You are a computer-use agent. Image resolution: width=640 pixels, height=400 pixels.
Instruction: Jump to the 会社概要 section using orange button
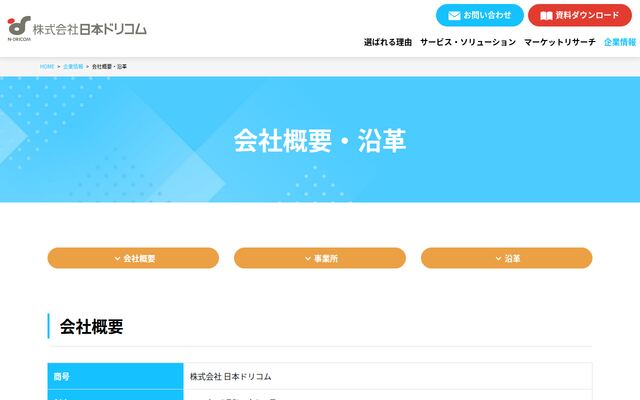(x=133, y=258)
